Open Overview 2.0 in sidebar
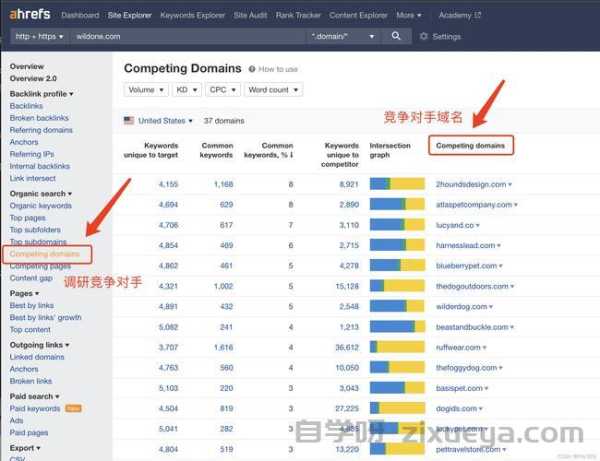Image resolution: width=600 pixels, height=461 pixels. pos(33,78)
